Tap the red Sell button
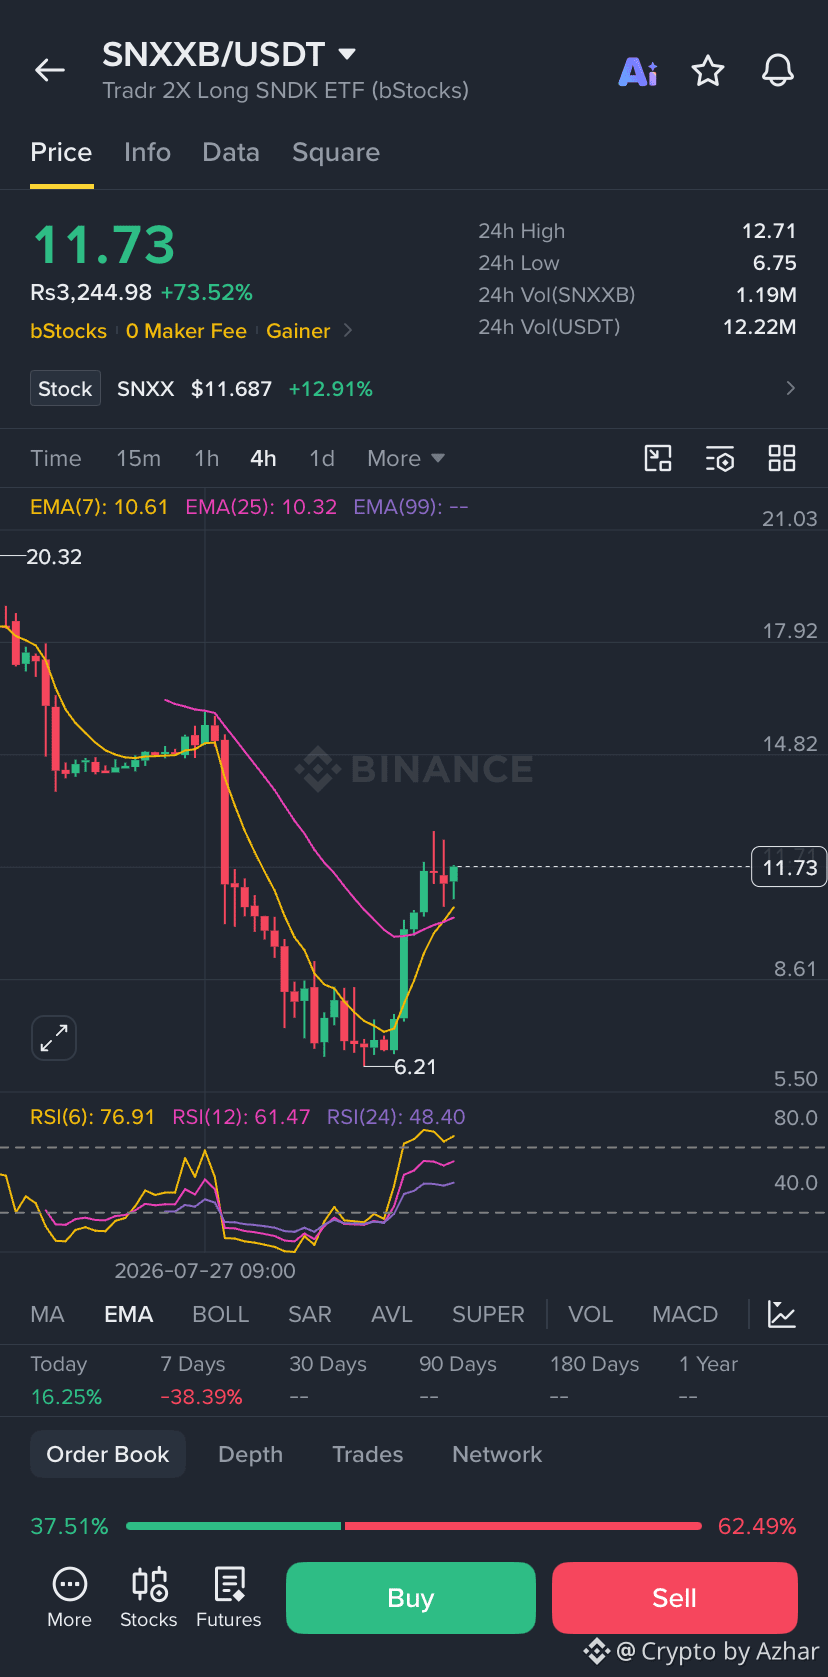The height and width of the screenshot is (1677, 828). click(675, 1598)
